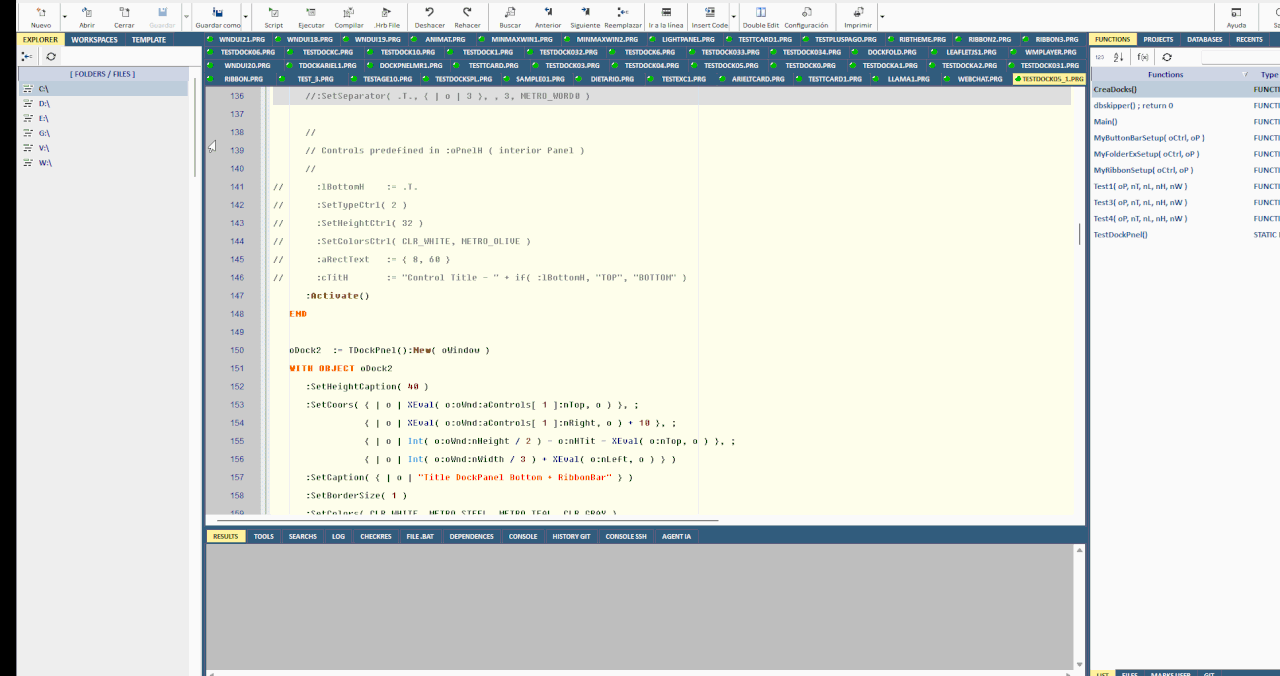
Task: Click the functions search input field
Action: click(x=1240, y=57)
